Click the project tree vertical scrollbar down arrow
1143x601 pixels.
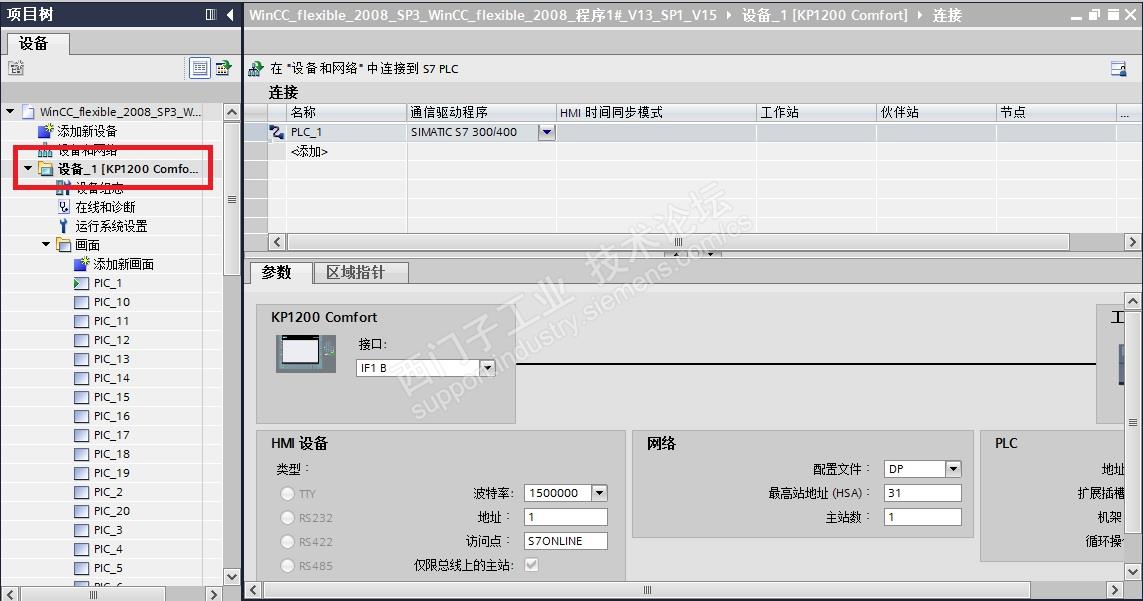232,576
